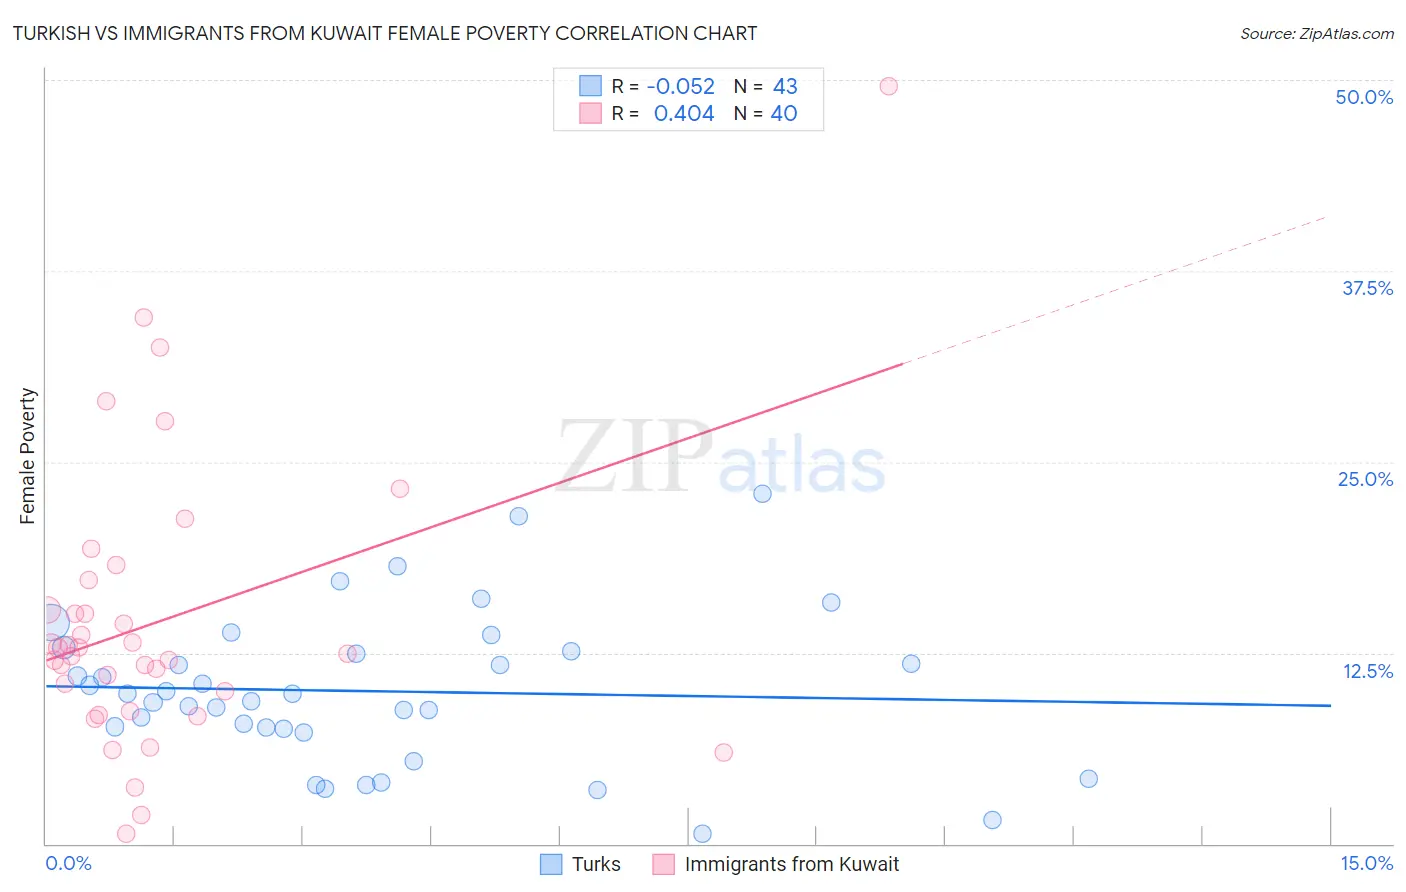Click the 12.5% y-axis tick label
The height and width of the screenshot is (892, 1406).
(1367, 671)
